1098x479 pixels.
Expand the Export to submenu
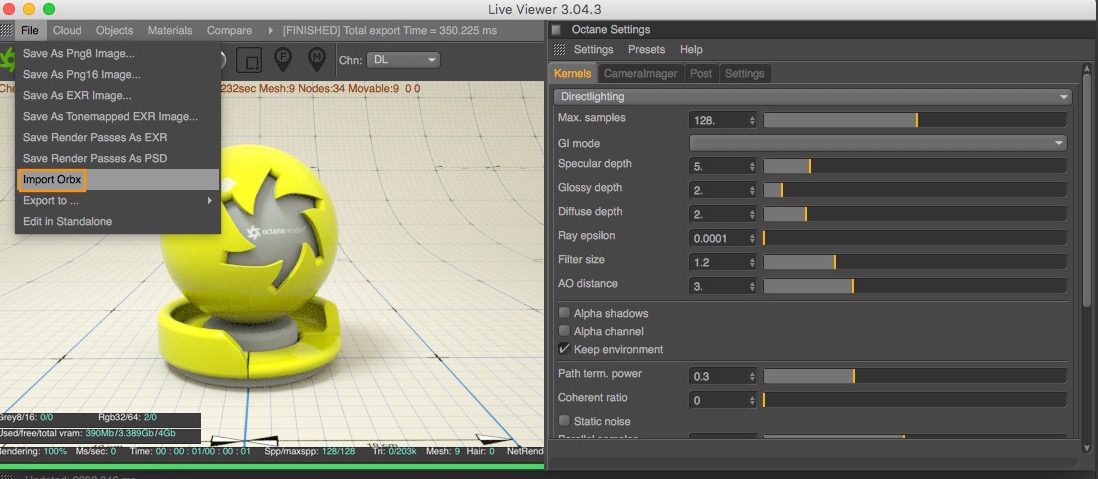pos(118,200)
